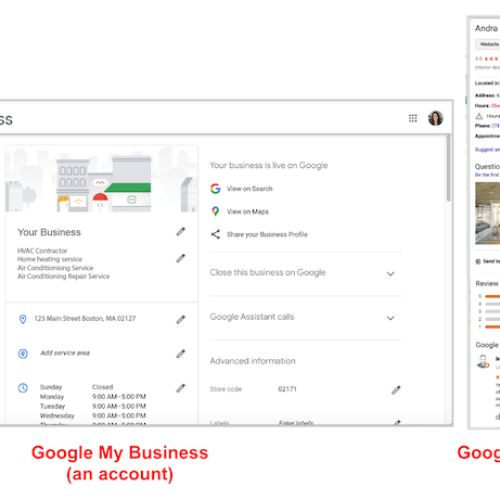Edit the Add service area pencil
Screen dimensions: 500x500
coord(181,354)
